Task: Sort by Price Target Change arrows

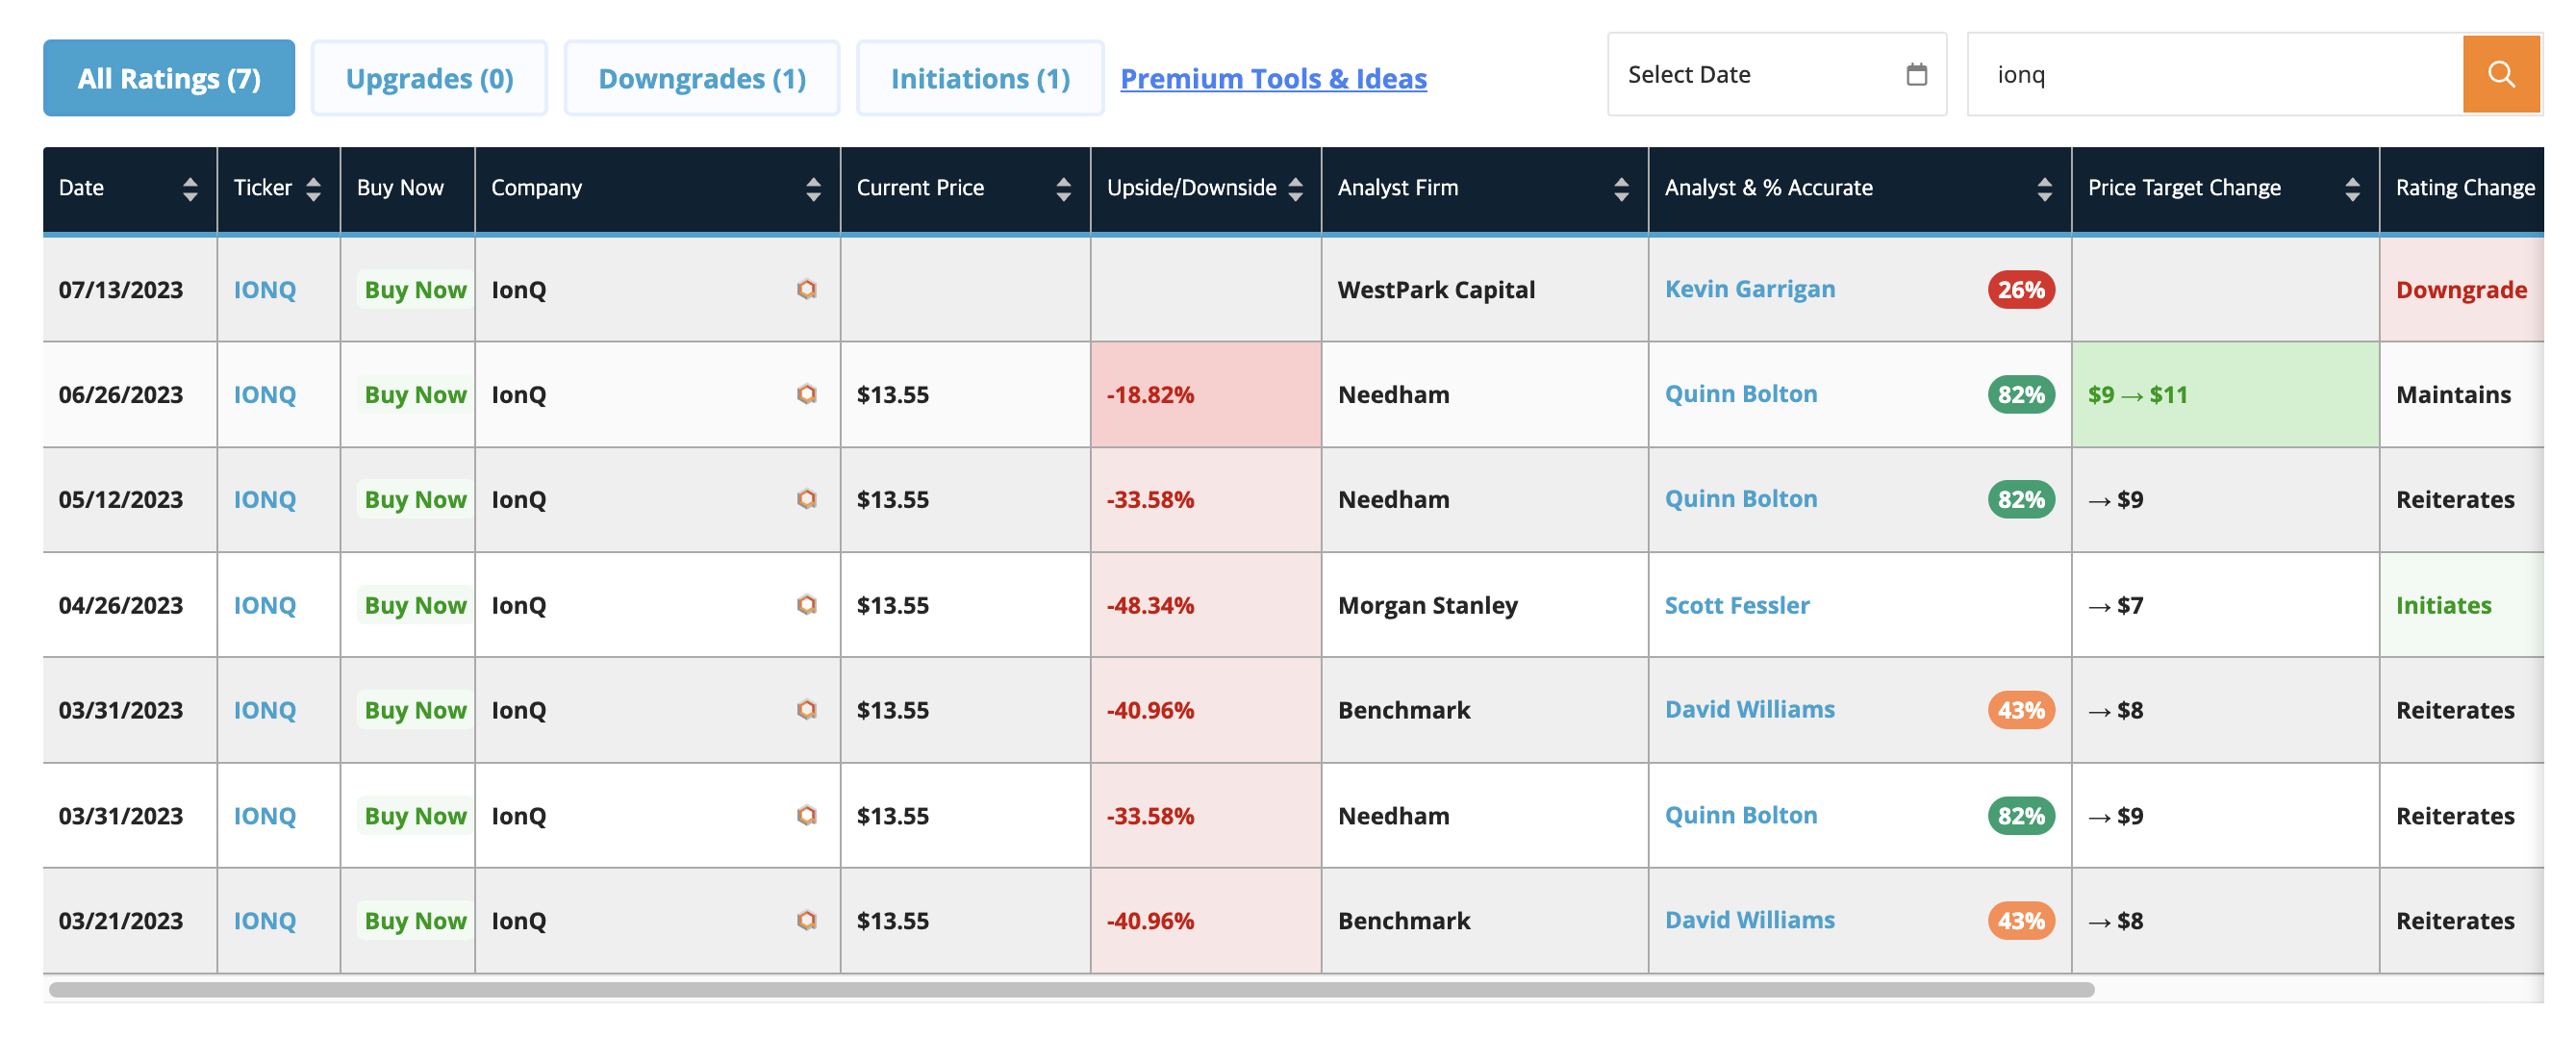Action: [2352, 188]
